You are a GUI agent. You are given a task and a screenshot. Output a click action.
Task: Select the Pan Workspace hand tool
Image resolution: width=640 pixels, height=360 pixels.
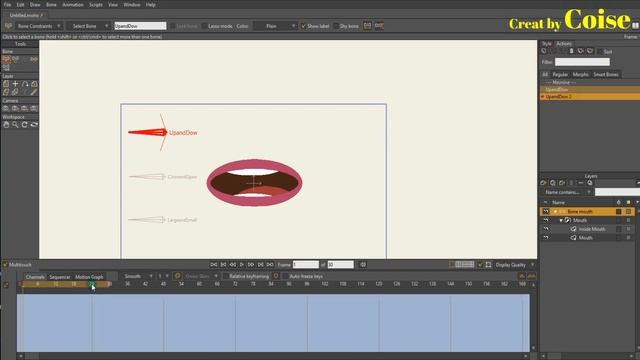coord(6,124)
